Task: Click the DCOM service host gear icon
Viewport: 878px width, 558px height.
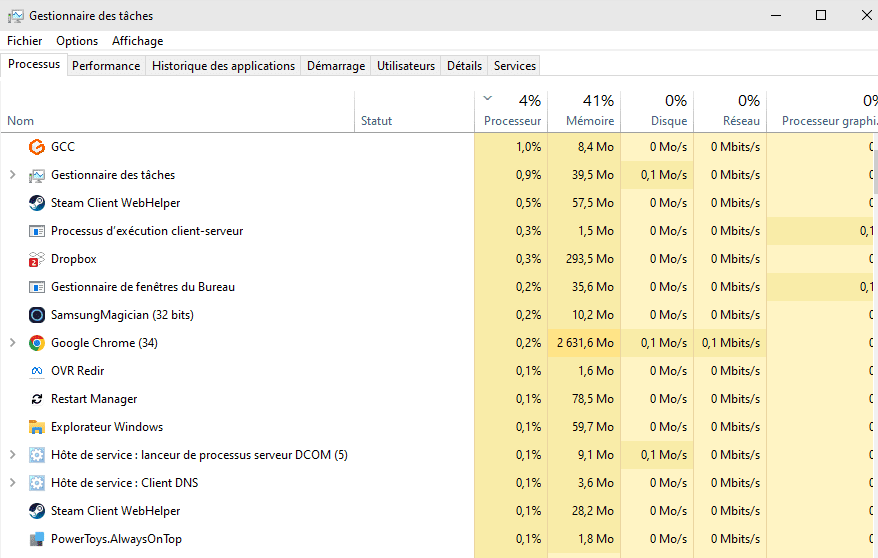Action: click(37, 454)
